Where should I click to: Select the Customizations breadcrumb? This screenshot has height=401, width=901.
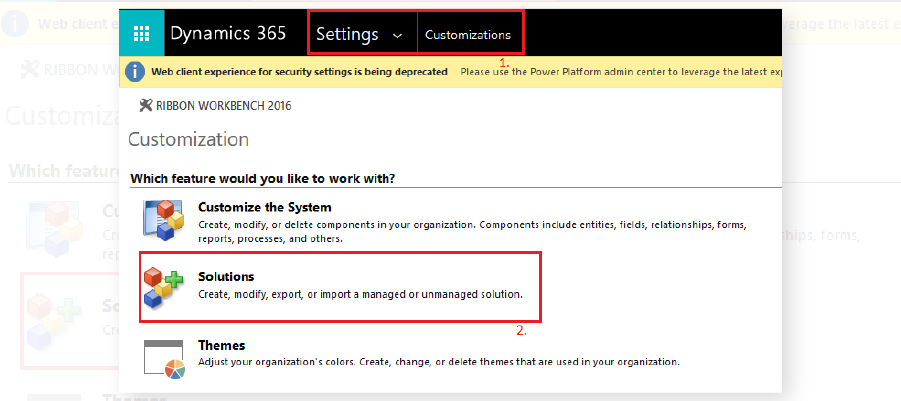click(468, 34)
